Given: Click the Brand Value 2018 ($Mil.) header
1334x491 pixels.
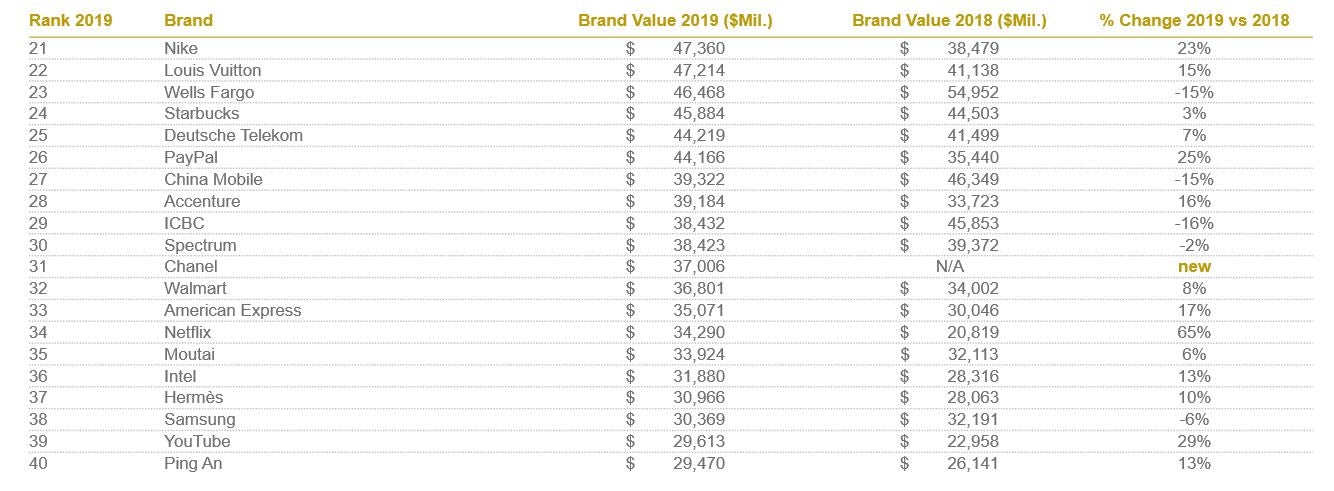Looking at the screenshot, I should coord(949,20).
